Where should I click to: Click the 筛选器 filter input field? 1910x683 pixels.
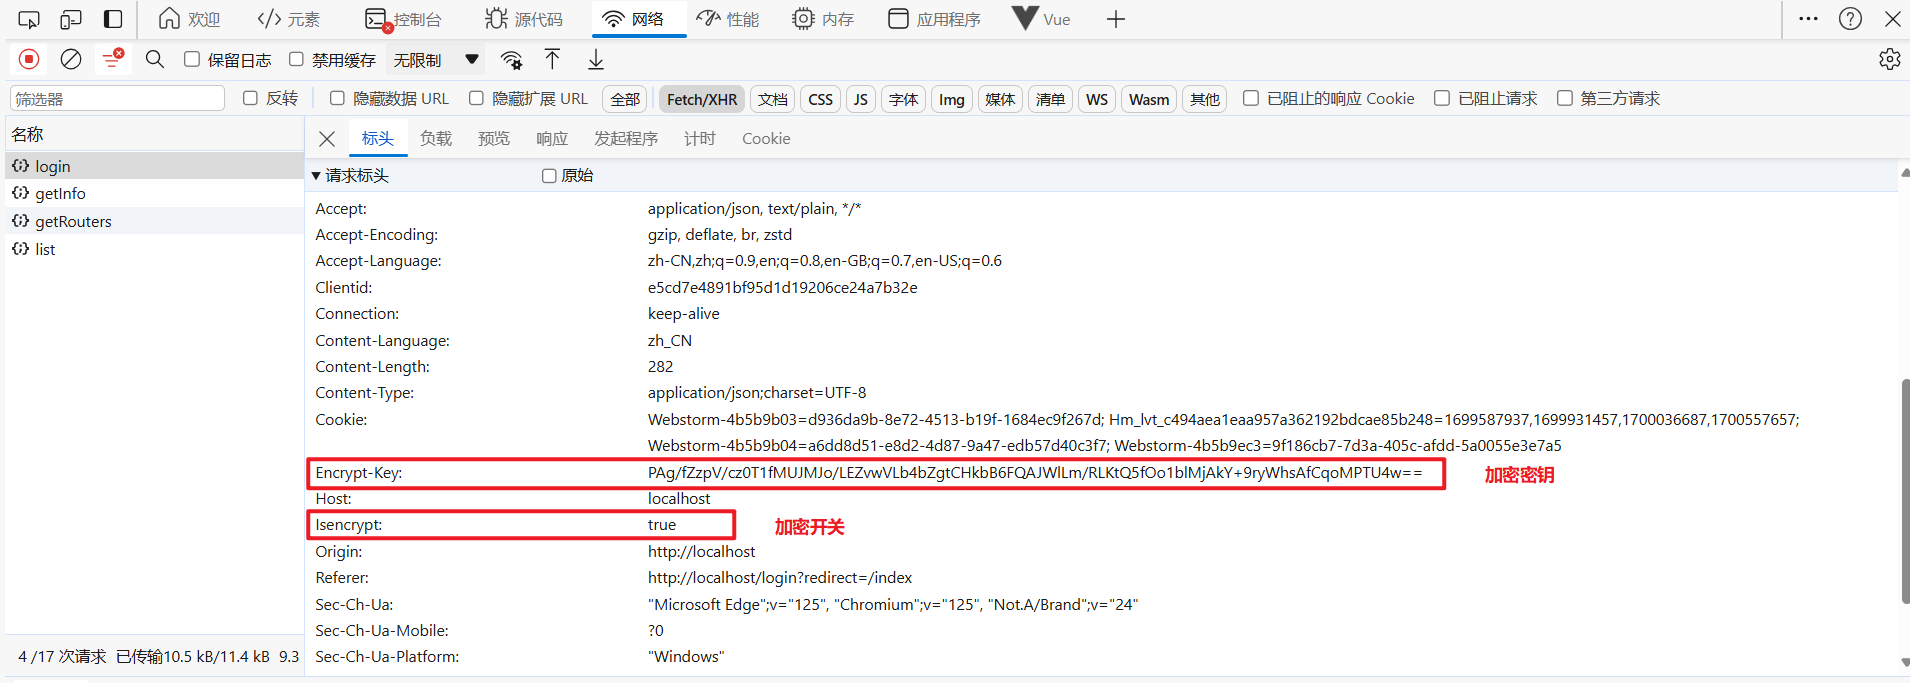coord(118,98)
